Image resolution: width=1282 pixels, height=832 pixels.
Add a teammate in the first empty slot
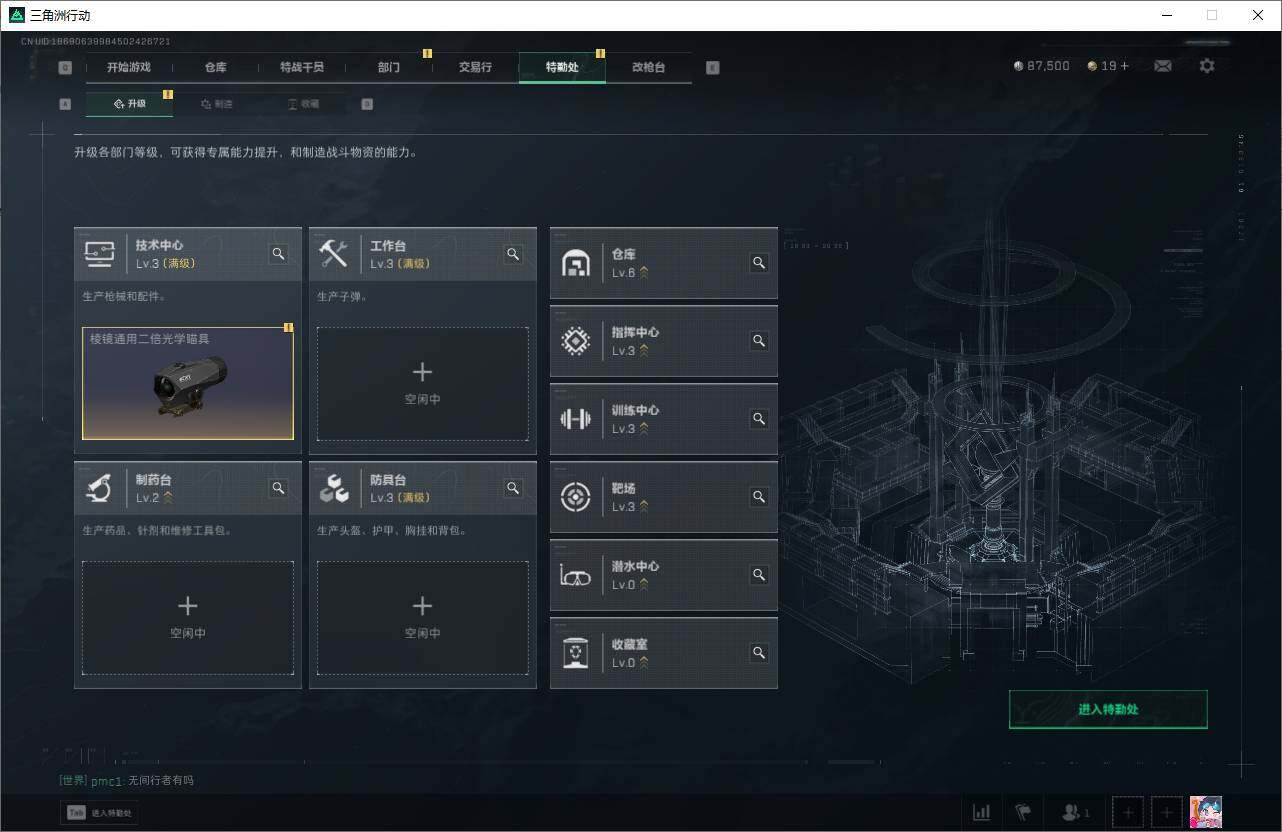pos(1127,812)
